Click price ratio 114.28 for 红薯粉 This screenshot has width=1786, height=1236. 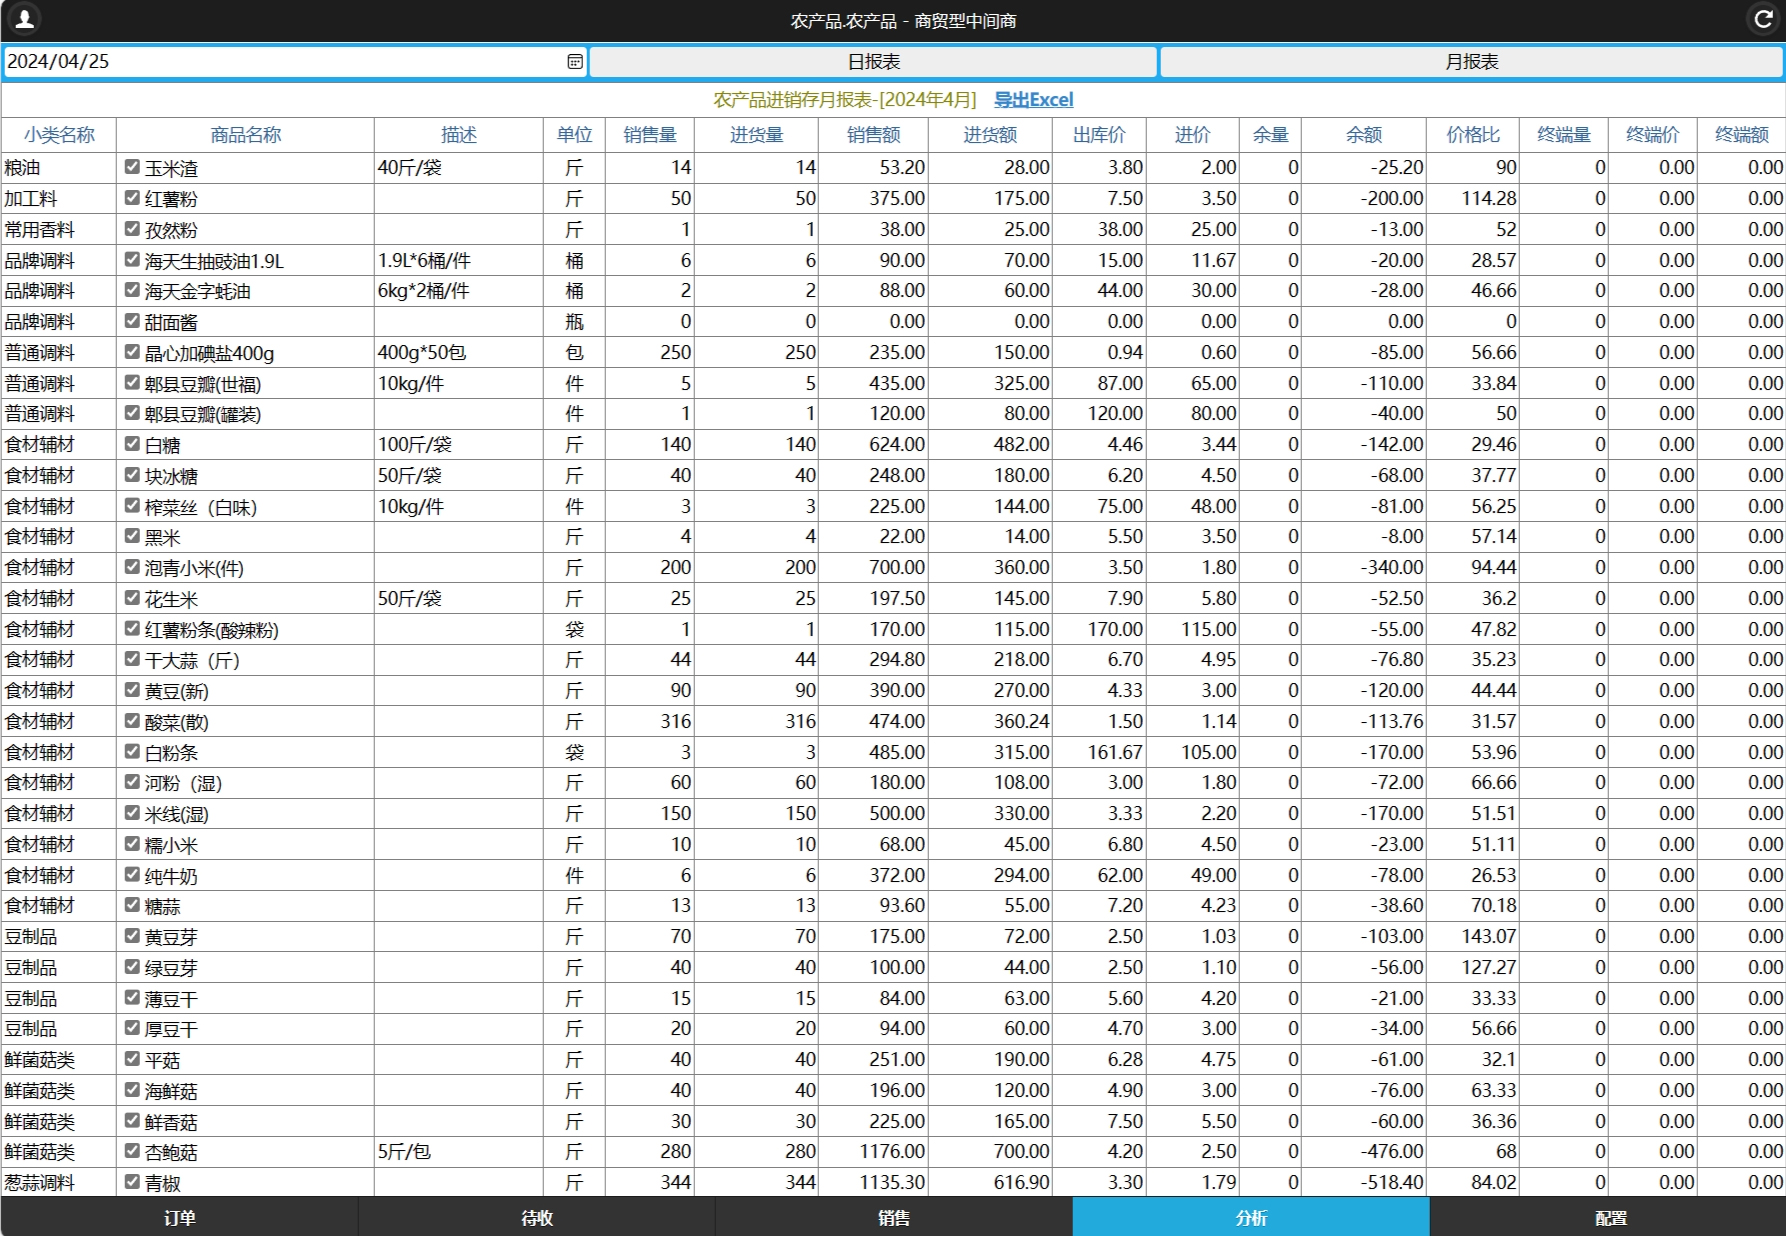click(x=1489, y=199)
